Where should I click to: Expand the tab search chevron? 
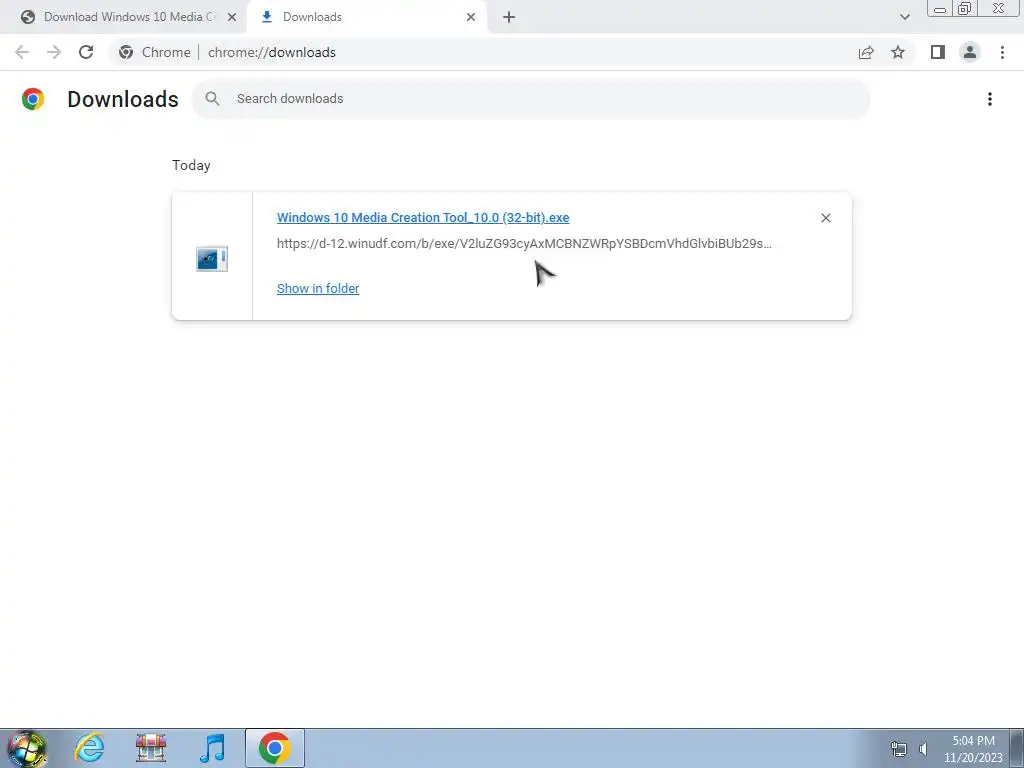click(x=904, y=17)
